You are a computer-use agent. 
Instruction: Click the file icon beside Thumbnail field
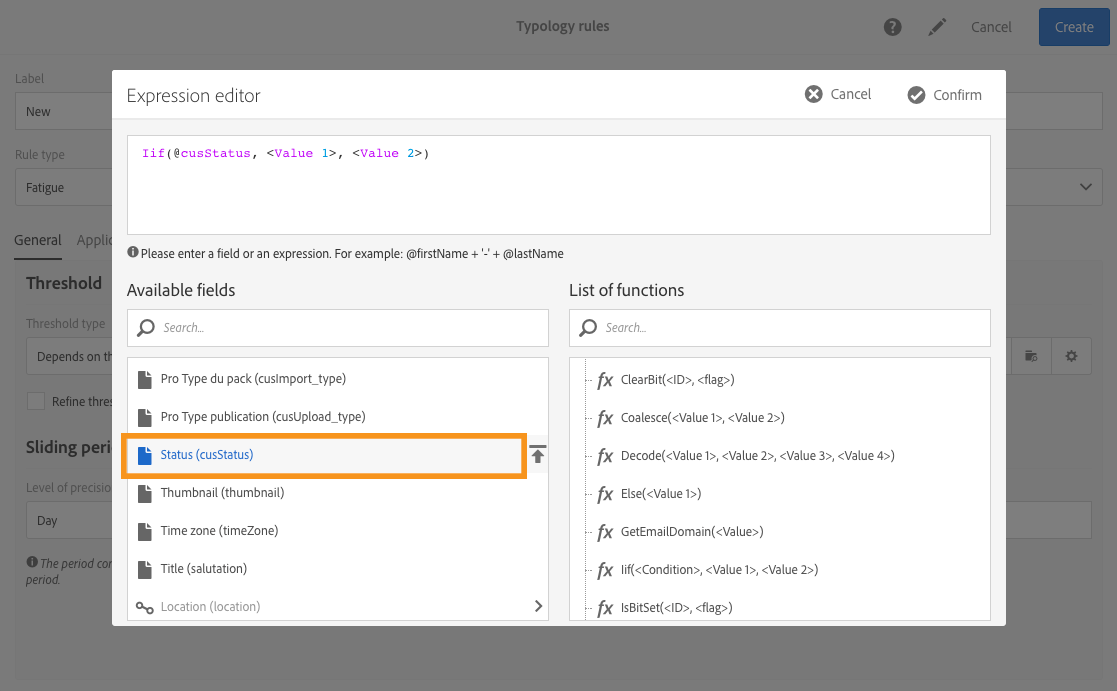145,493
